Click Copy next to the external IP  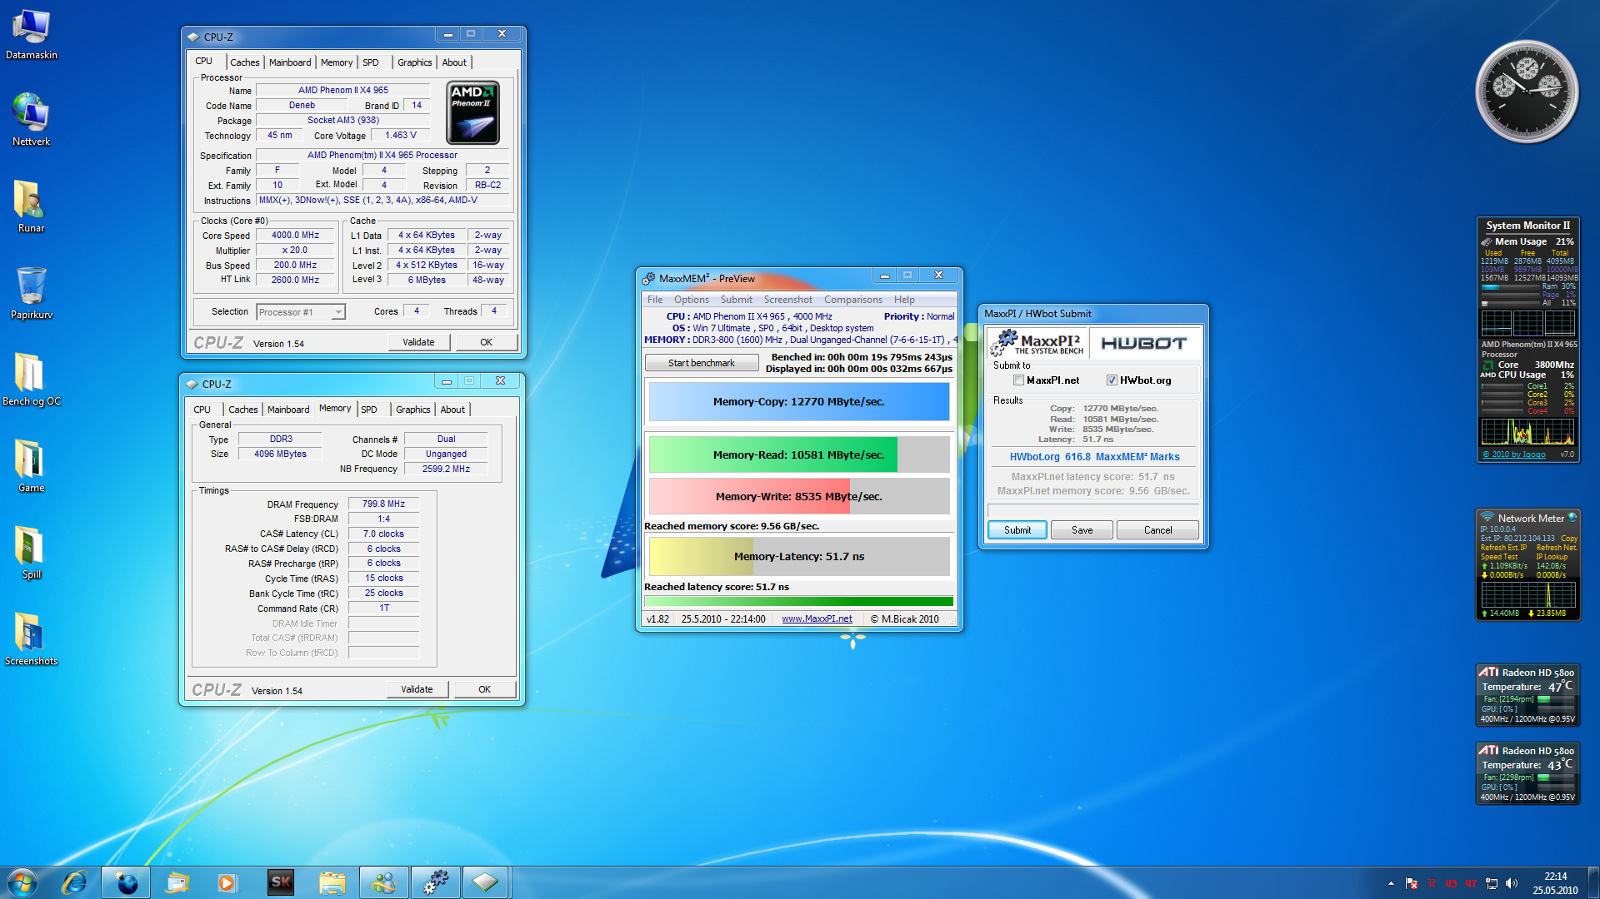(x=1569, y=538)
